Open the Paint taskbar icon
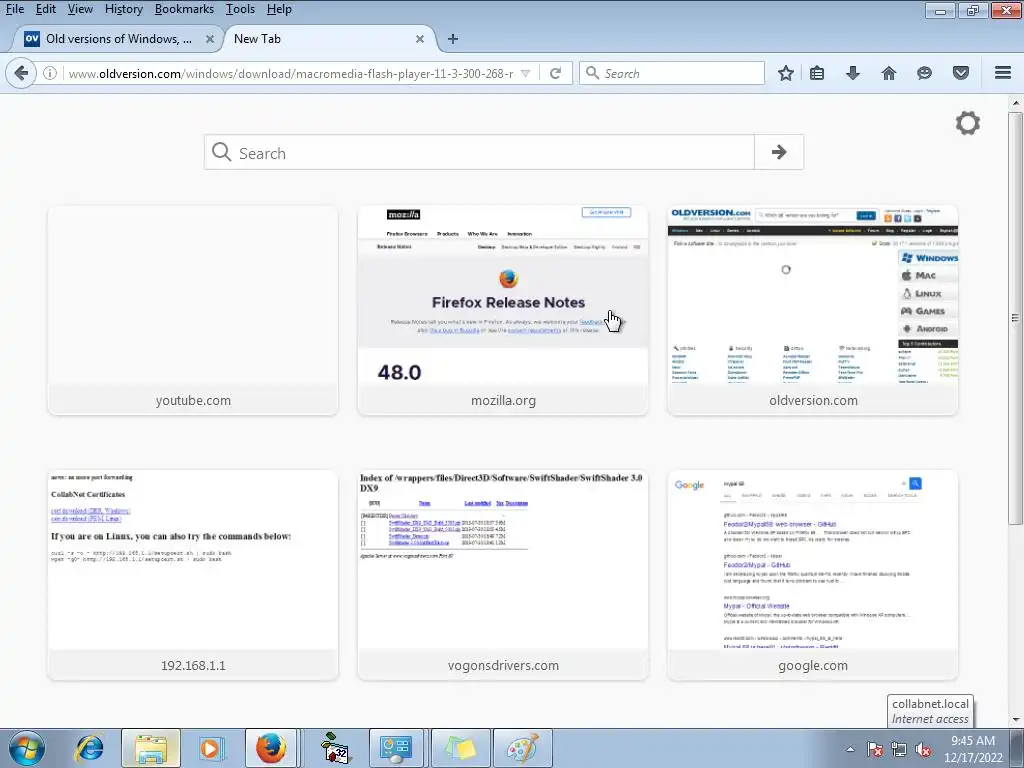This screenshot has height=768, width=1024. [x=522, y=748]
